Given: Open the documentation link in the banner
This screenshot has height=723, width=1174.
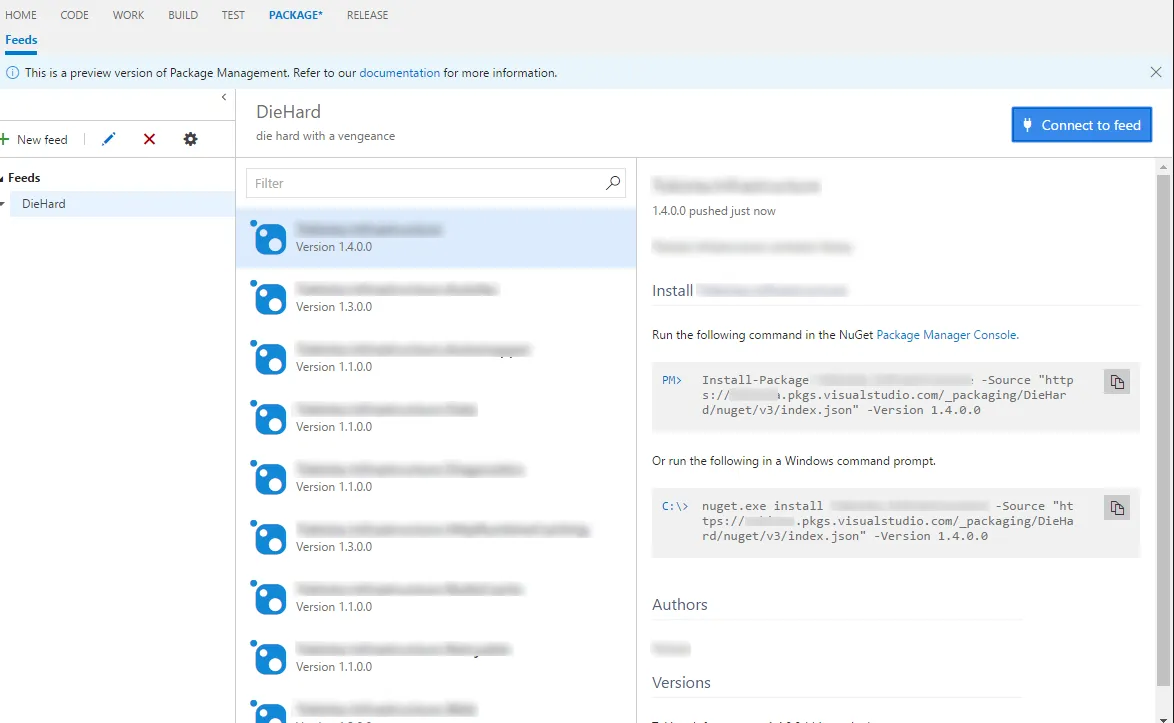Looking at the screenshot, I should click(400, 72).
